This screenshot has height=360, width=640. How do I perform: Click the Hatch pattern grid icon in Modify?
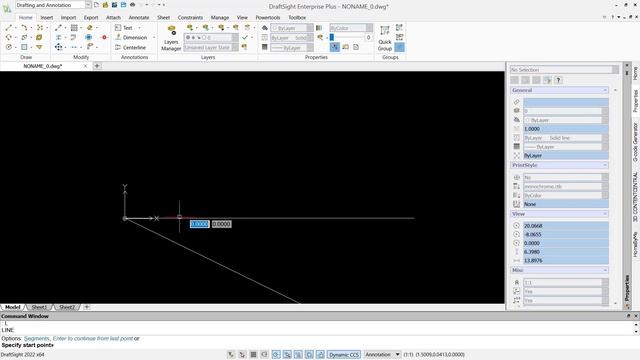(74, 28)
